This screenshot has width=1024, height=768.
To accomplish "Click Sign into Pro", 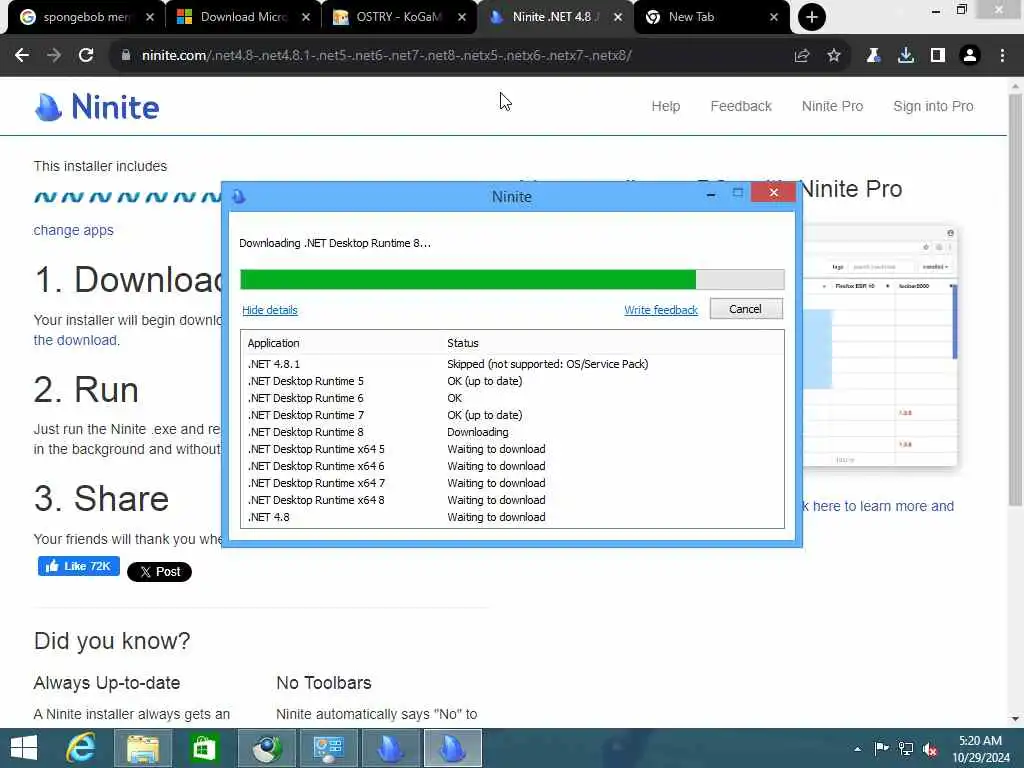I will (933, 106).
